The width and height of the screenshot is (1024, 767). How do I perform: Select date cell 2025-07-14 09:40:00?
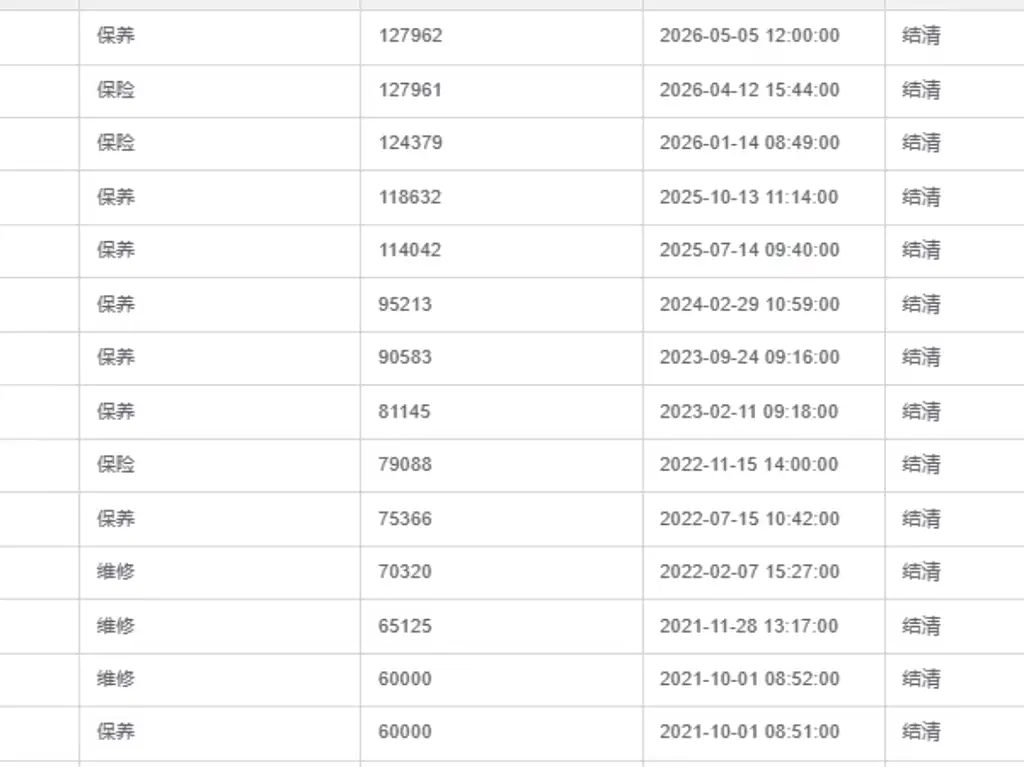(749, 250)
